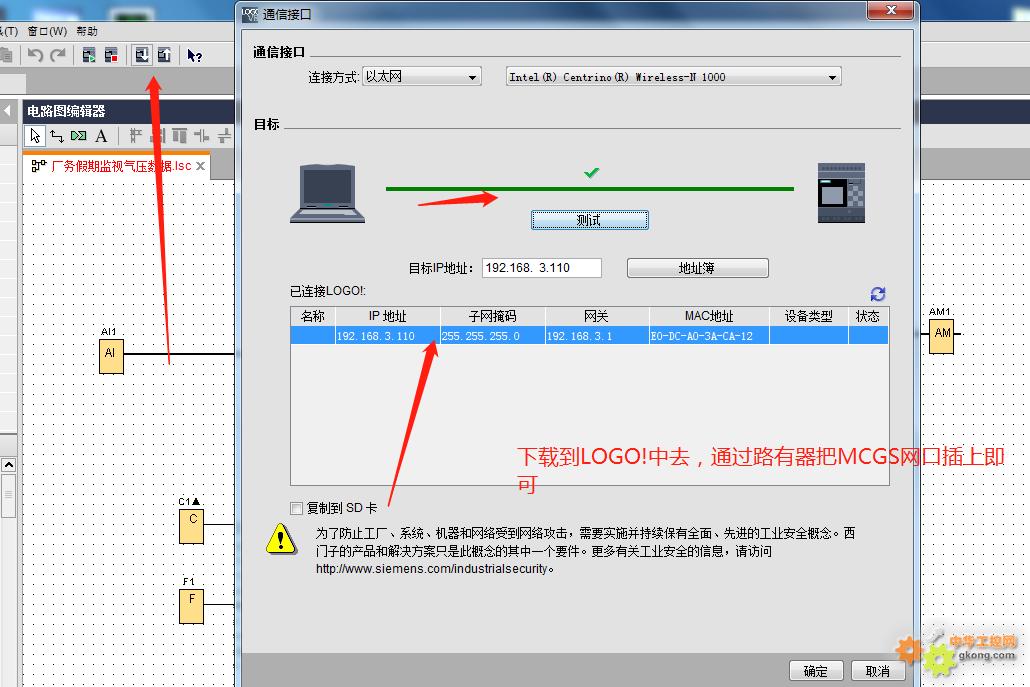Click the 目标IP地址 input field

[x=542, y=268]
